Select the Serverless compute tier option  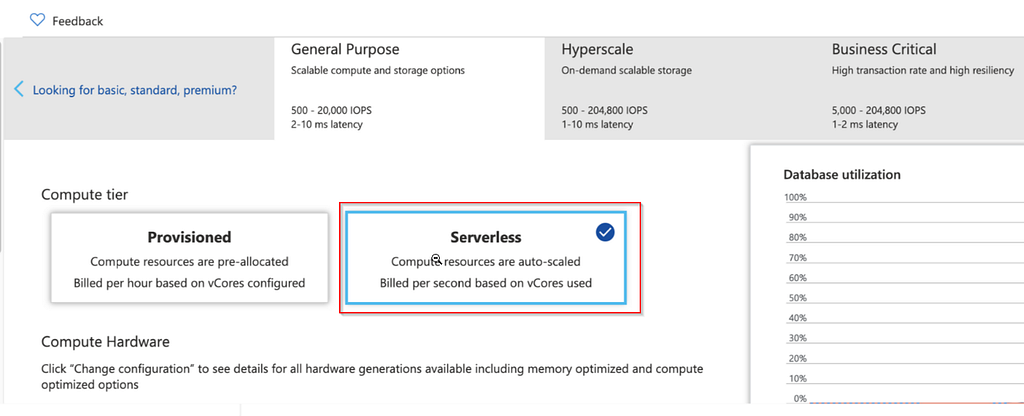(x=486, y=258)
